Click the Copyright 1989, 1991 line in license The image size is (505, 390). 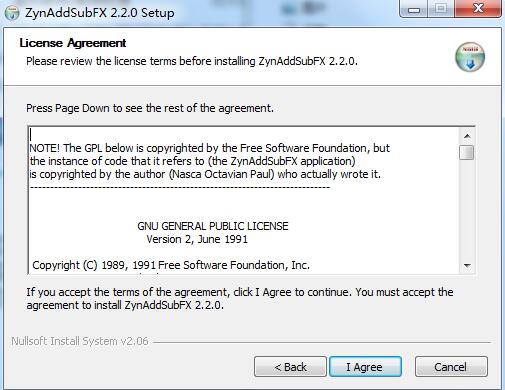point(171,265)
